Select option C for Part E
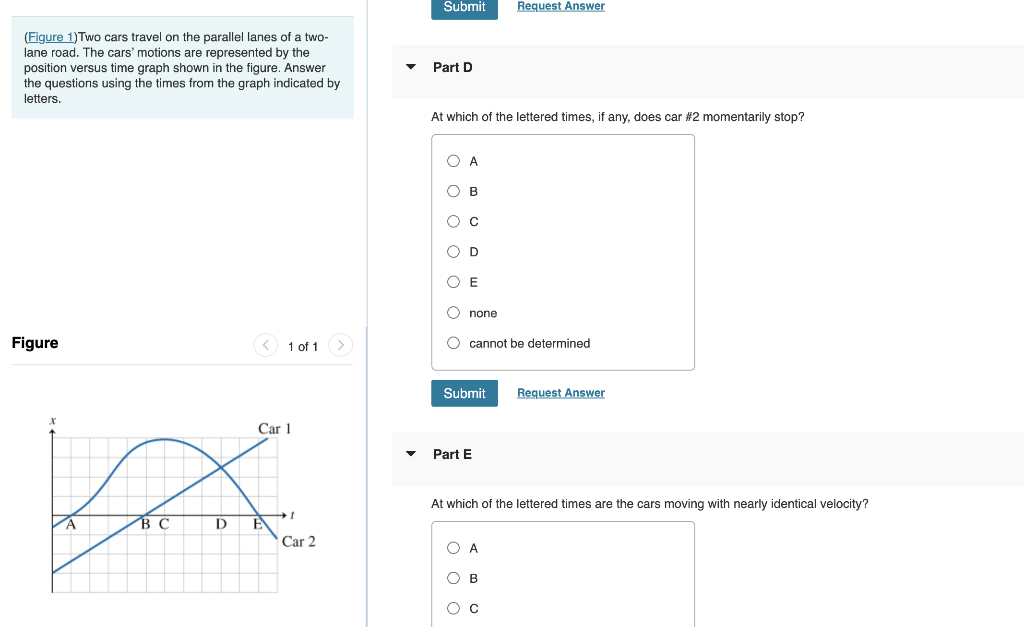 pyautogui.click(x=453, y=607)
